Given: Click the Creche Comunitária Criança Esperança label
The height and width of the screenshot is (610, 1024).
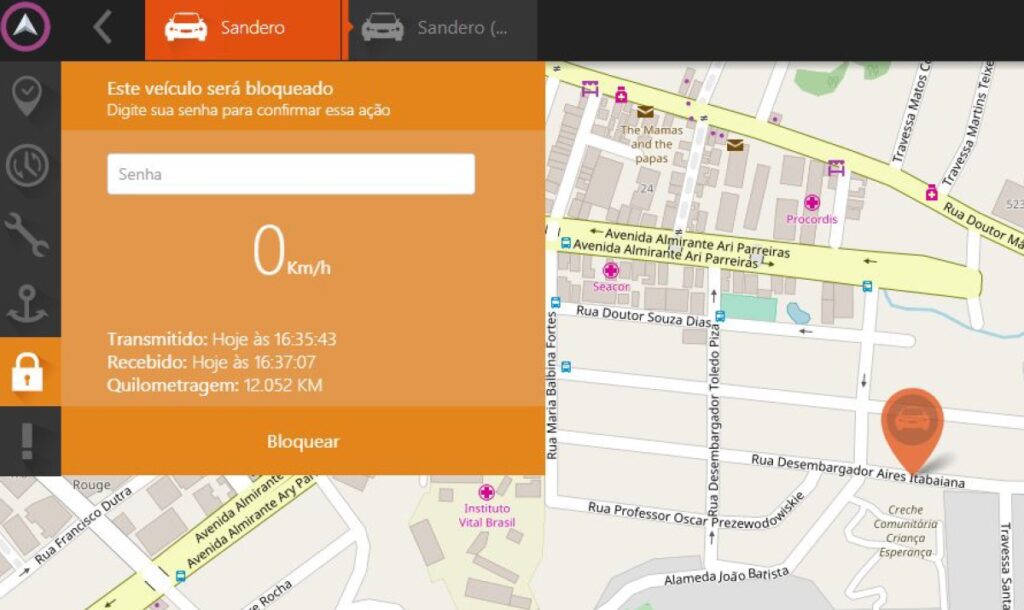Looking at the screenshot, I should (x=904, y=531).
